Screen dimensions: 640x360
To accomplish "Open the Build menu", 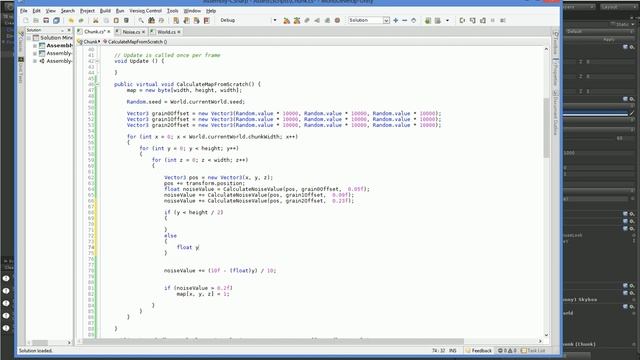I will (x=105, y=11).
